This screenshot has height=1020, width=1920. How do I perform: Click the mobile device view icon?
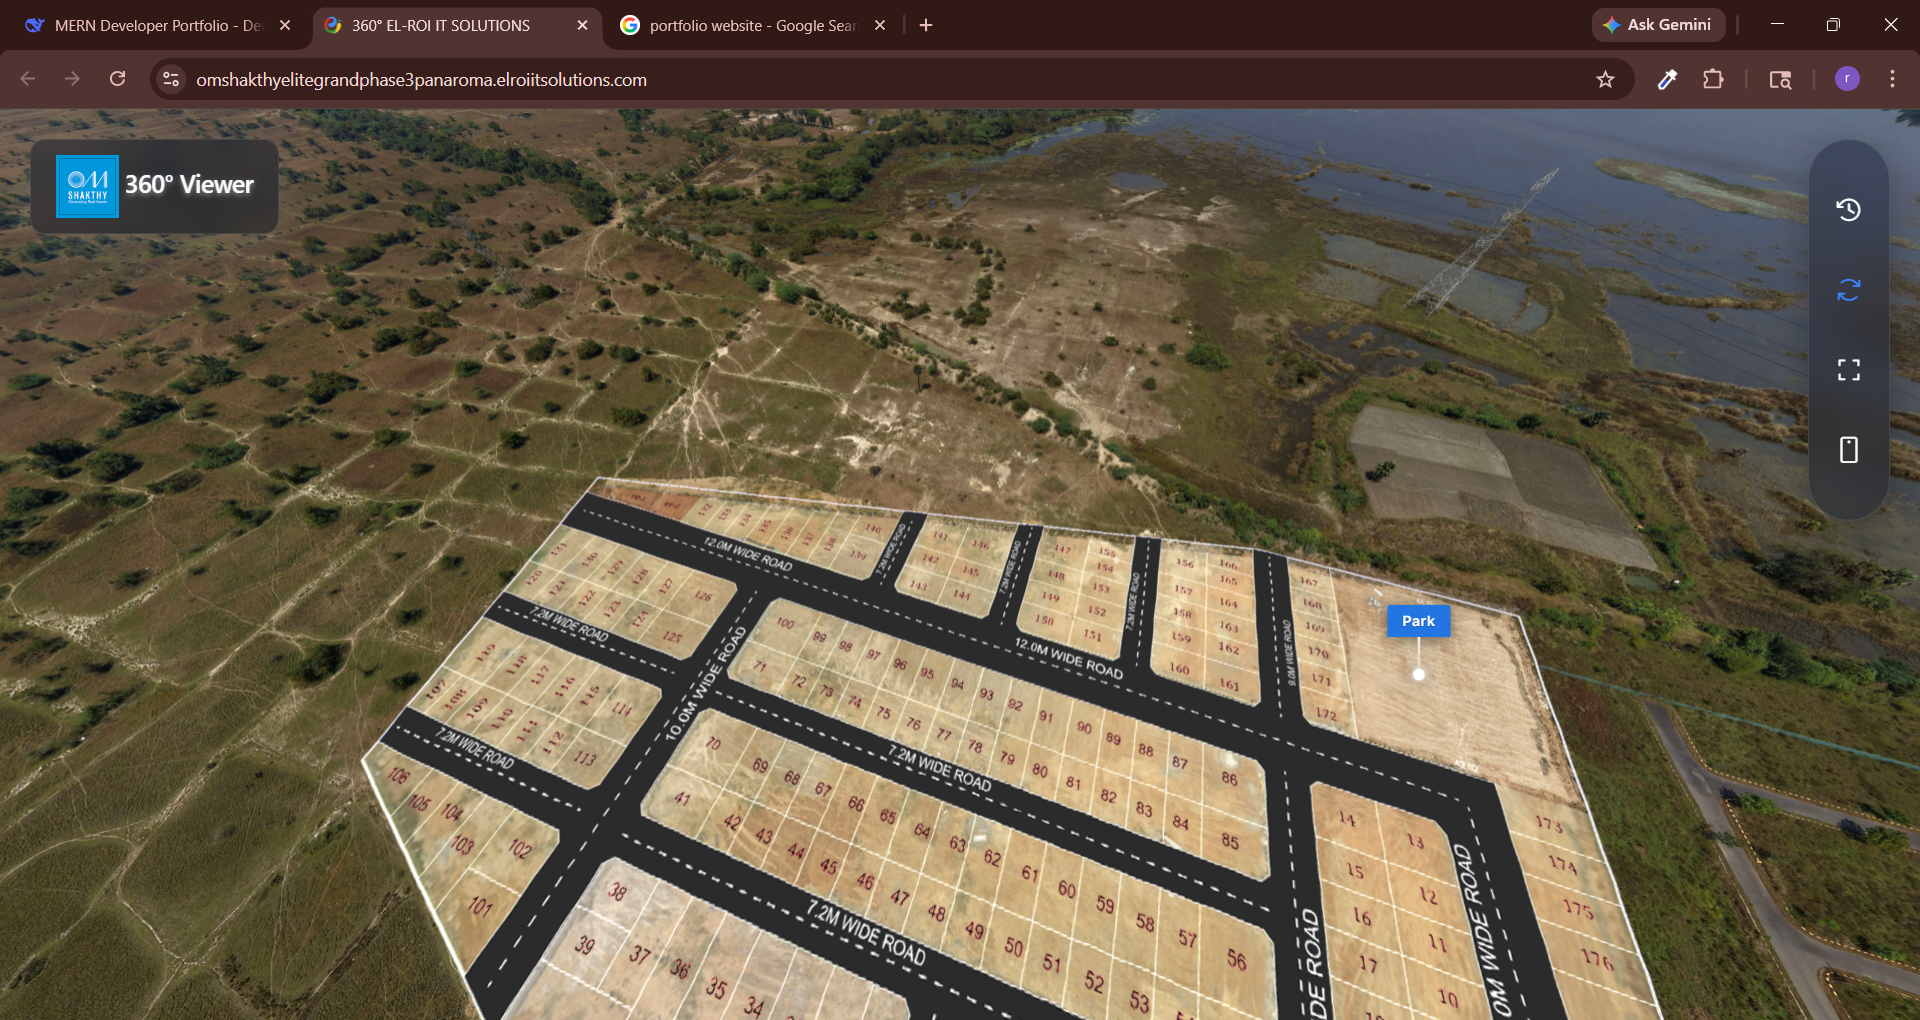click(1848, 450)
